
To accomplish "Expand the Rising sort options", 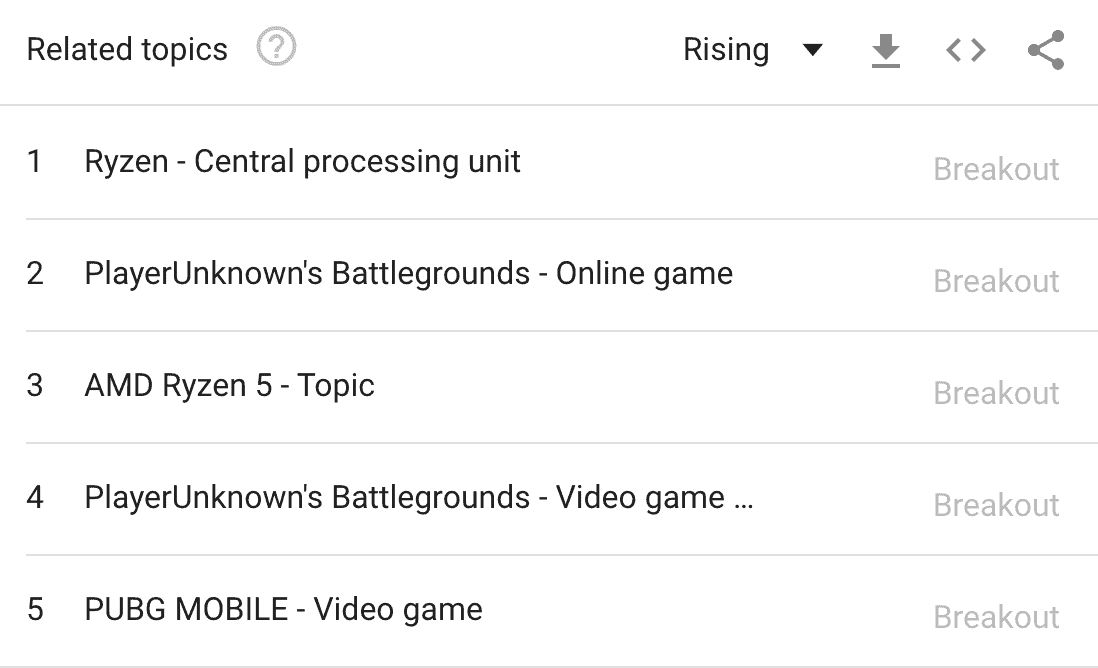I will click(x=755, y=50).
